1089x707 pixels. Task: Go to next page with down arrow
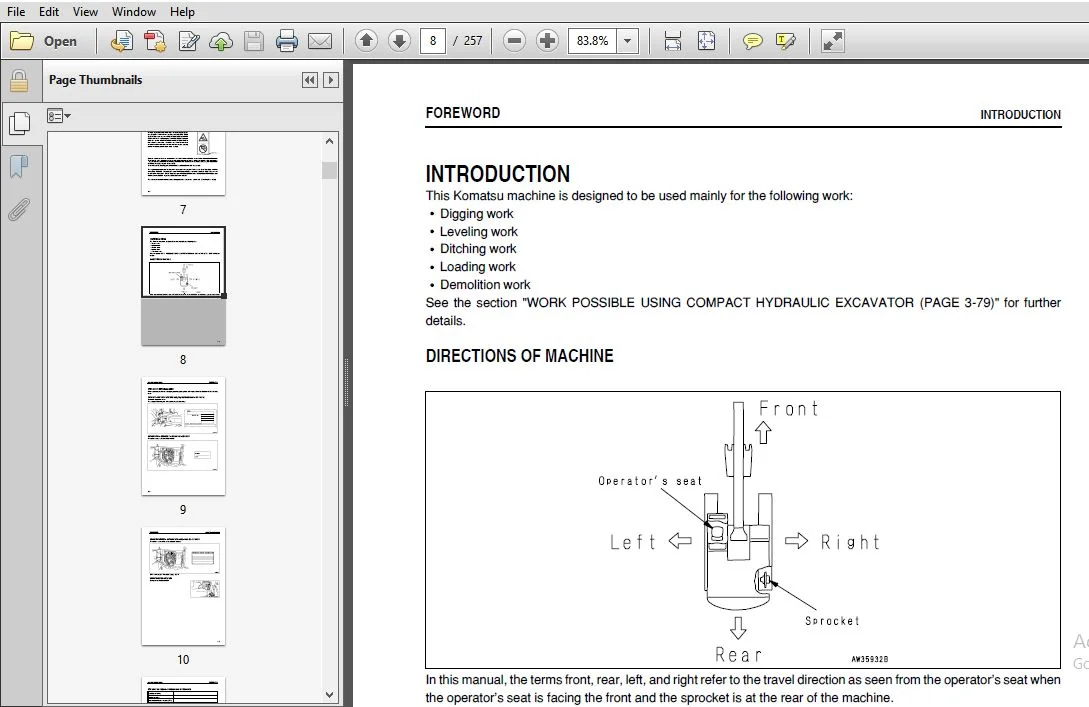[x=399, y=41]
